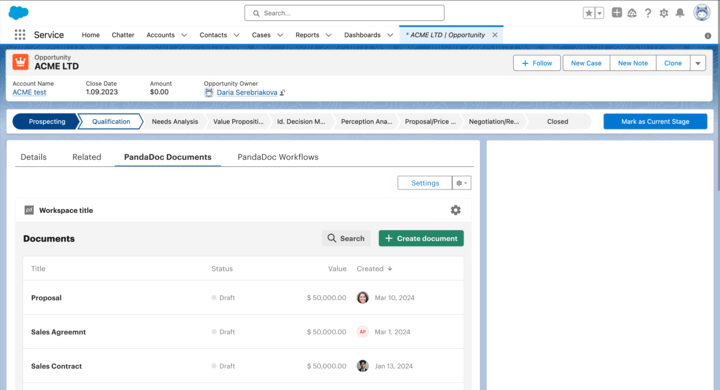Click the orange Opportunity crown icon

21,62
